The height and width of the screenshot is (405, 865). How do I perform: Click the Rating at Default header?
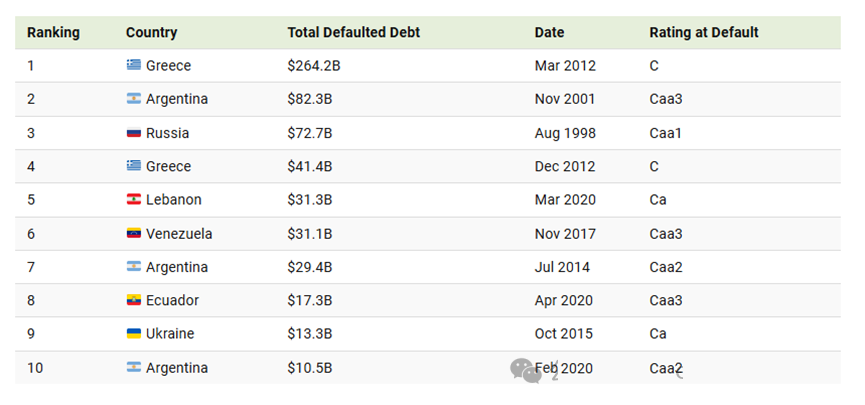coord(704,33)
